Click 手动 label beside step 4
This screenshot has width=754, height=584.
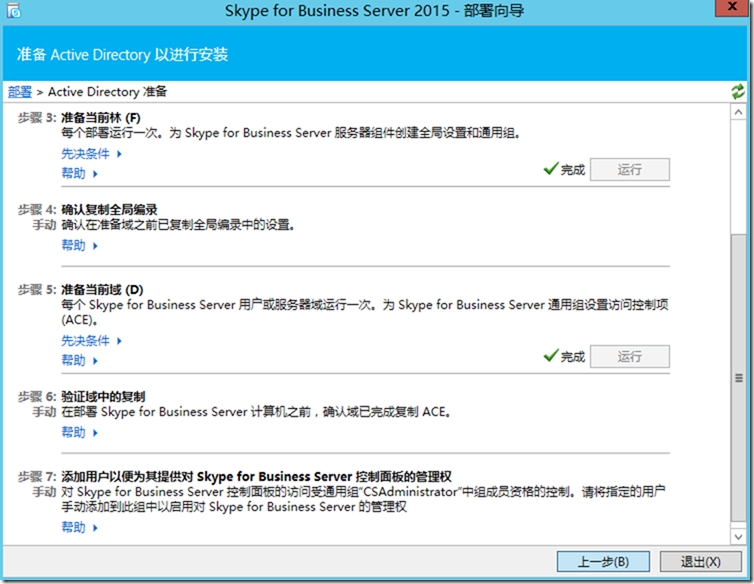pos(44,225)
